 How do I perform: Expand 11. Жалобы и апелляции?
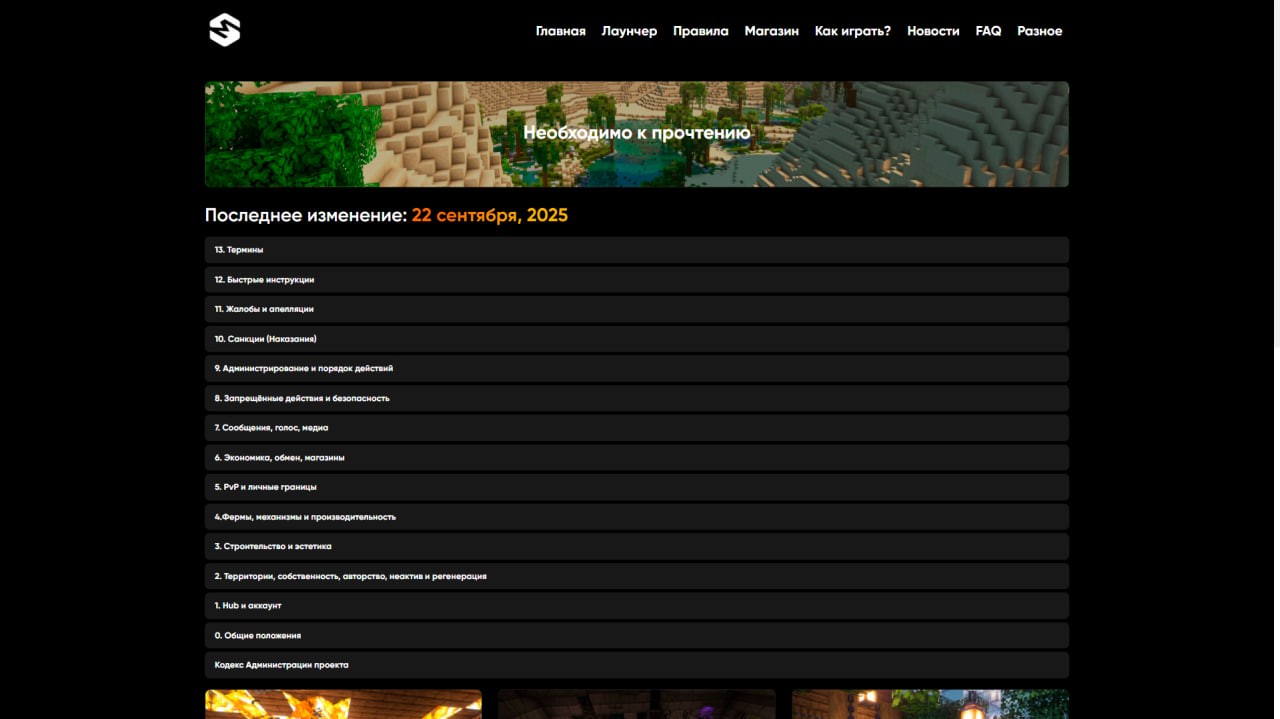click(636, 309)
